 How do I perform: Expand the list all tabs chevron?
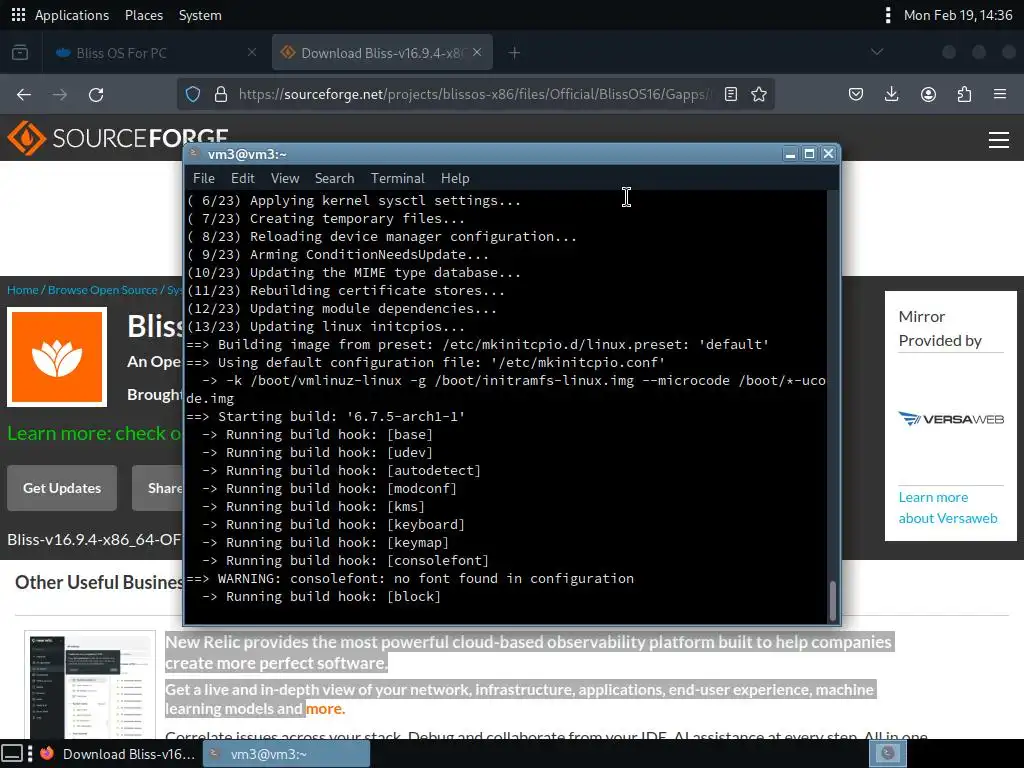877,52
